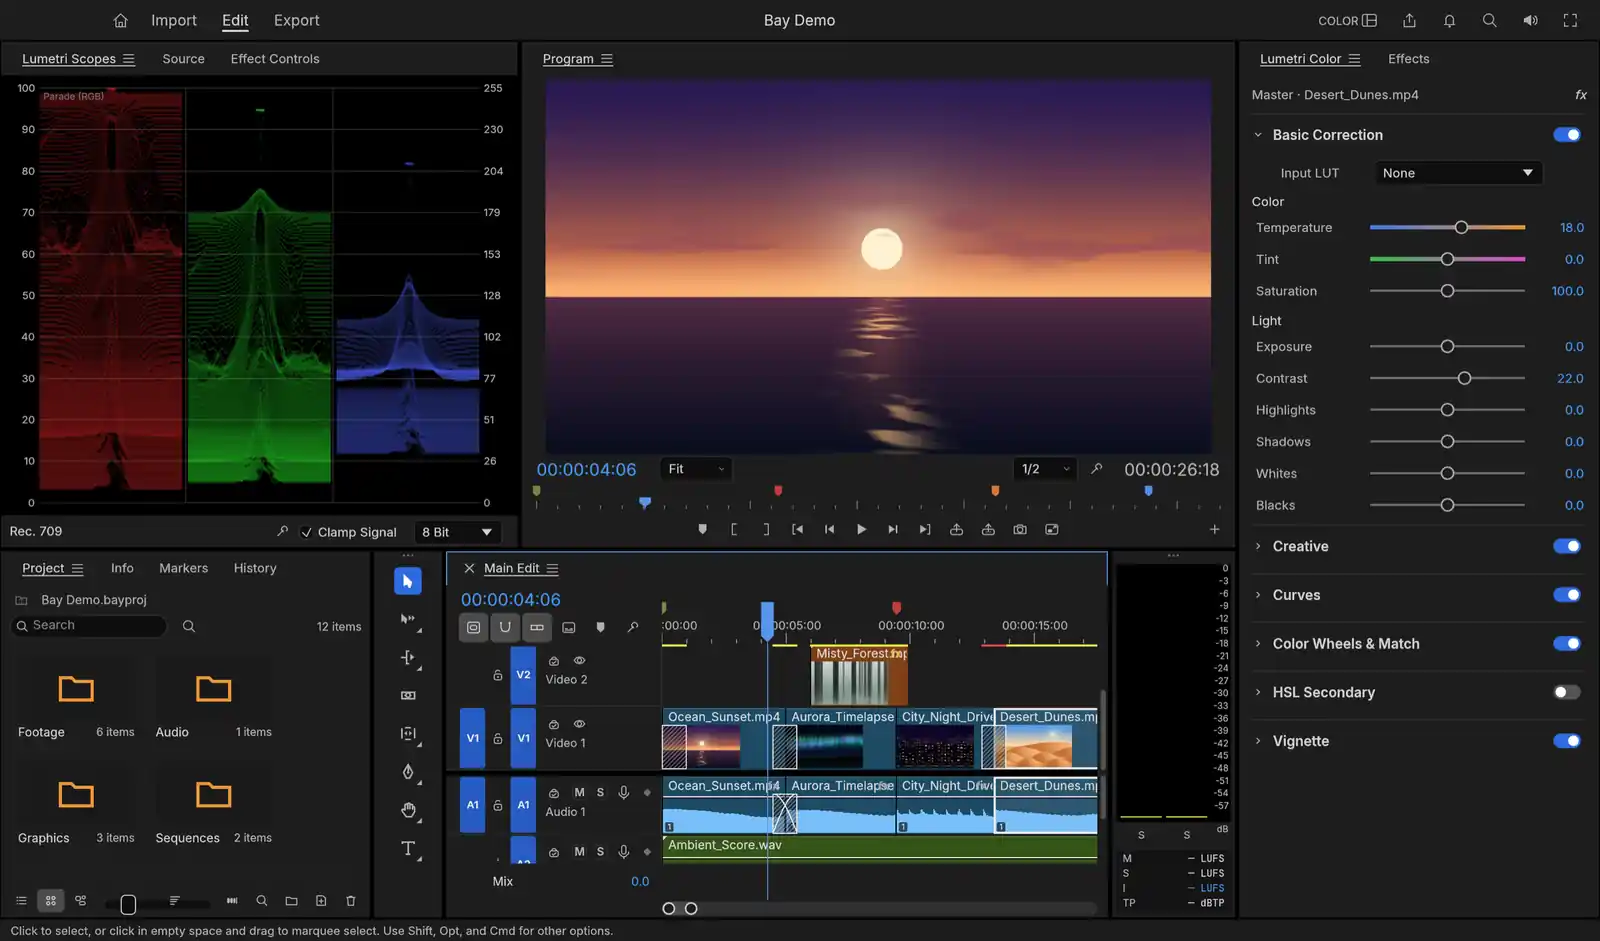Expand the Creative section

click(1258, 546)
